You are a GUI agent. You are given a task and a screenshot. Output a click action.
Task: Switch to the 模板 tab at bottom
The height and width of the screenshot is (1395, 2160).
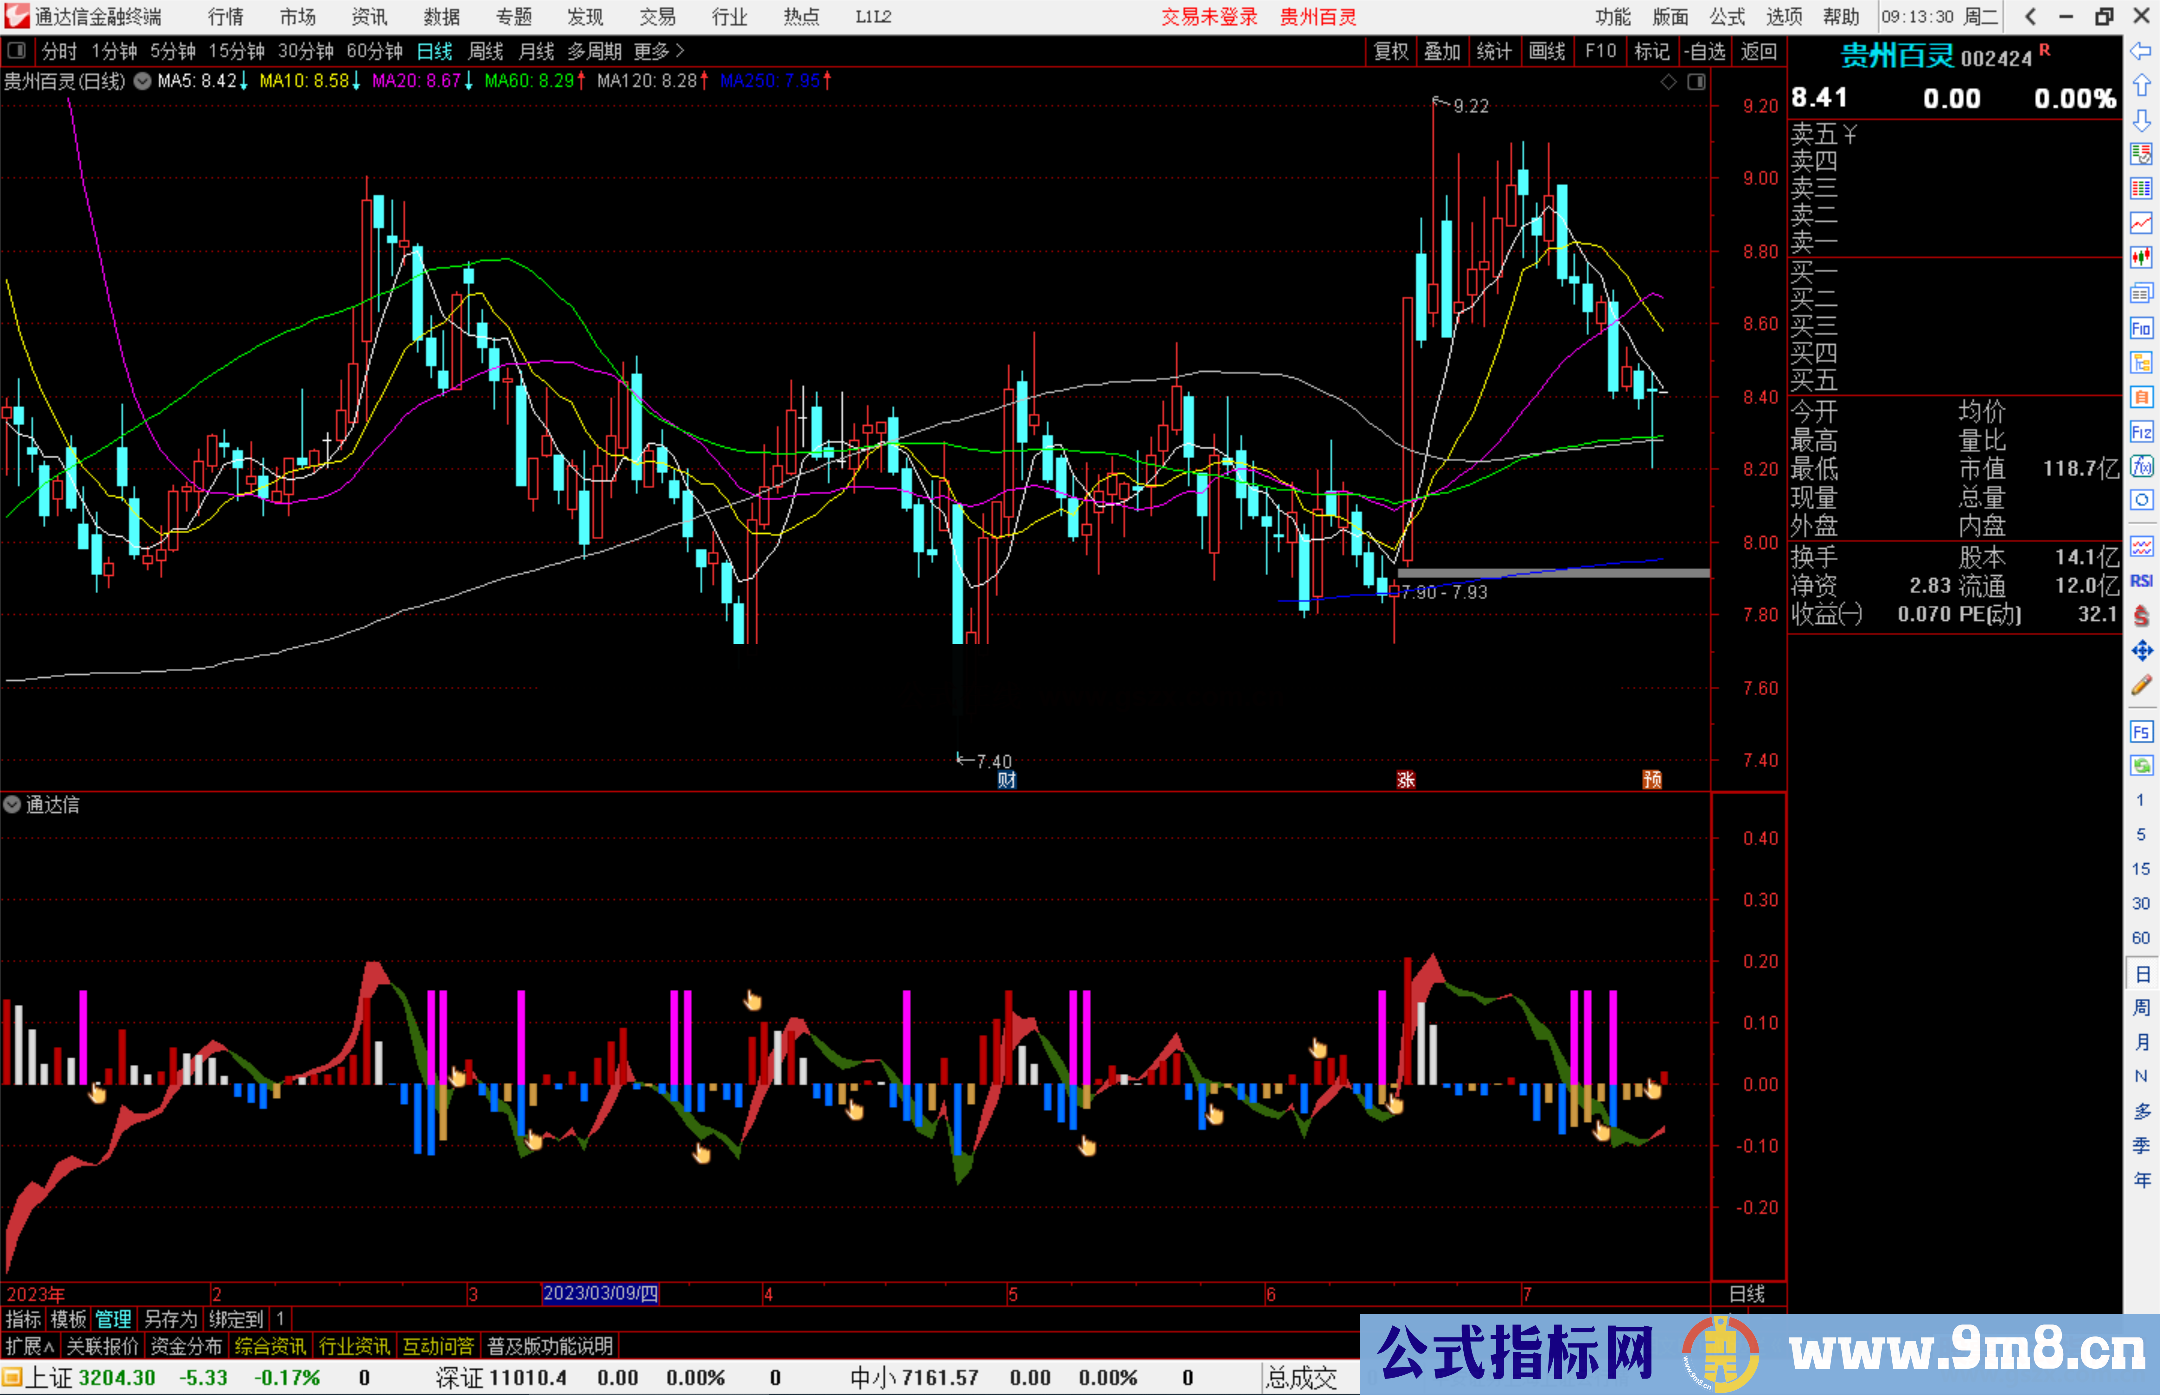68,1319
